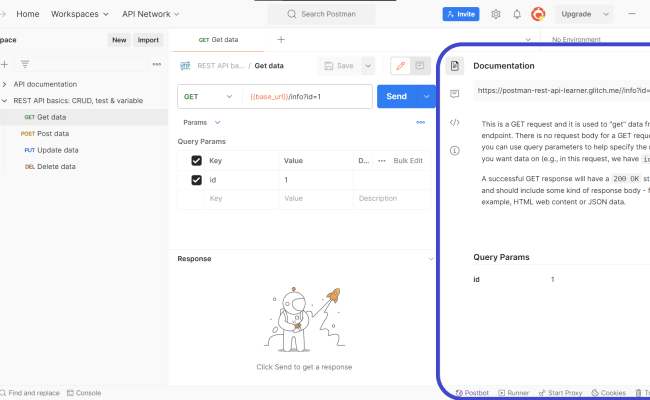650x400 pixels.
Task: Open the Settings gear icon
Action: pyautogui.click(x=495, y=14)
